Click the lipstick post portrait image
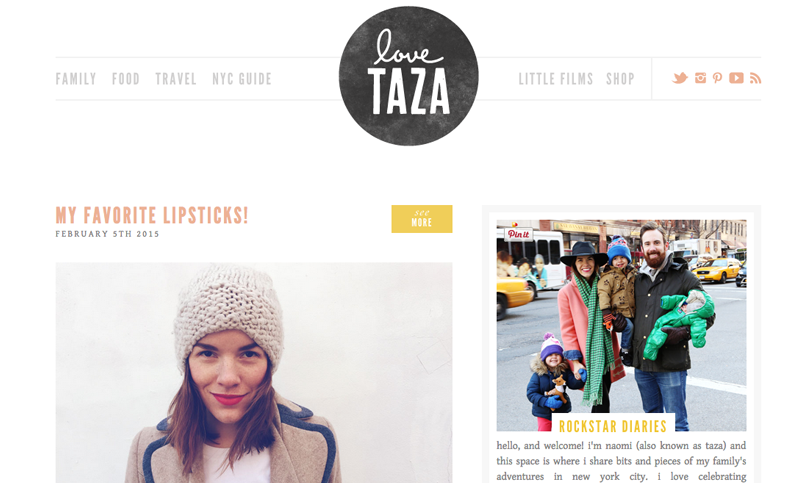The height and width of the screenshot is (483, 809). point(254,373)
